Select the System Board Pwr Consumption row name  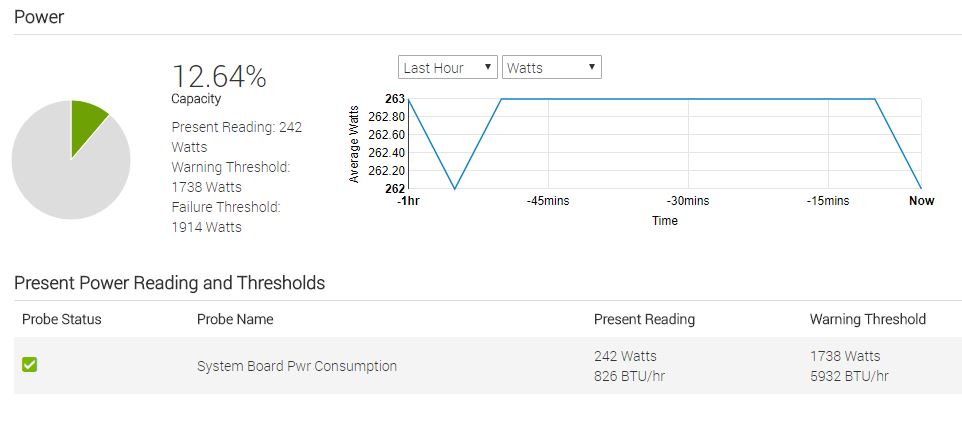[x=297, y=366]
